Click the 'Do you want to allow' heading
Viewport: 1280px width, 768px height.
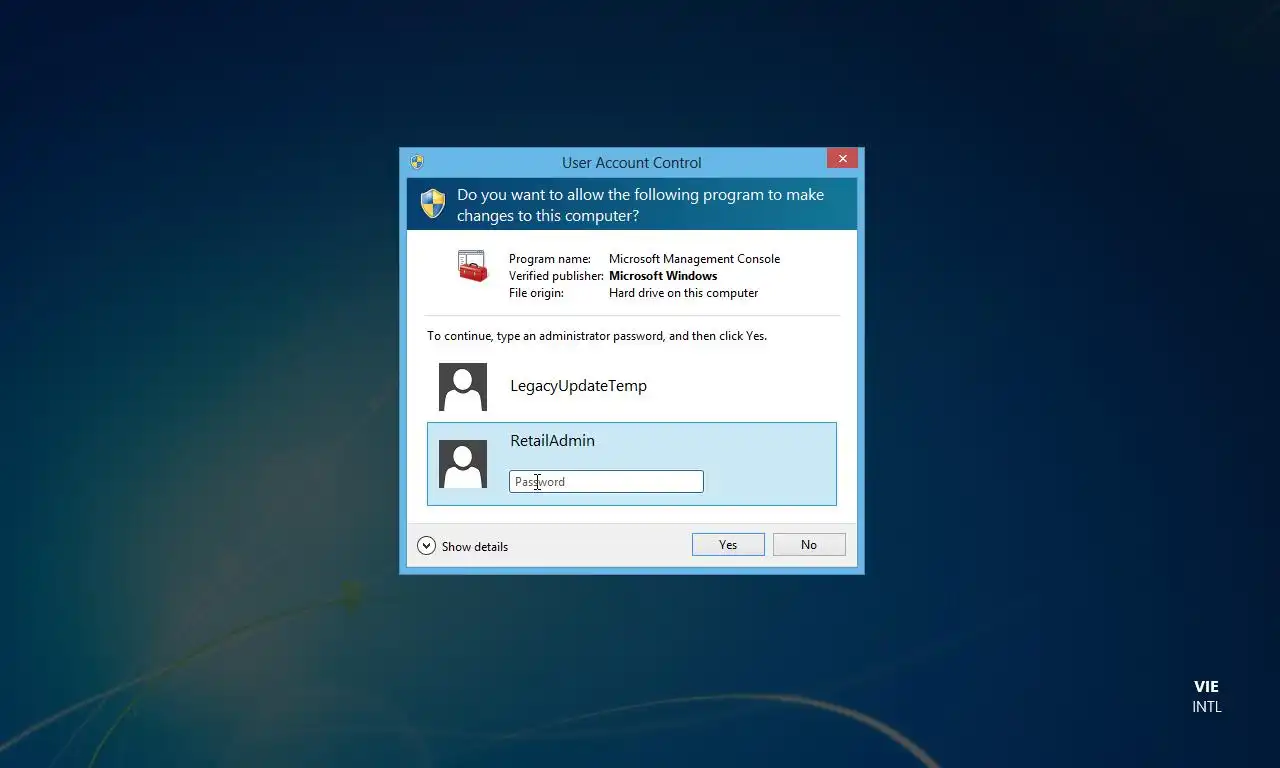click(640, 205)
